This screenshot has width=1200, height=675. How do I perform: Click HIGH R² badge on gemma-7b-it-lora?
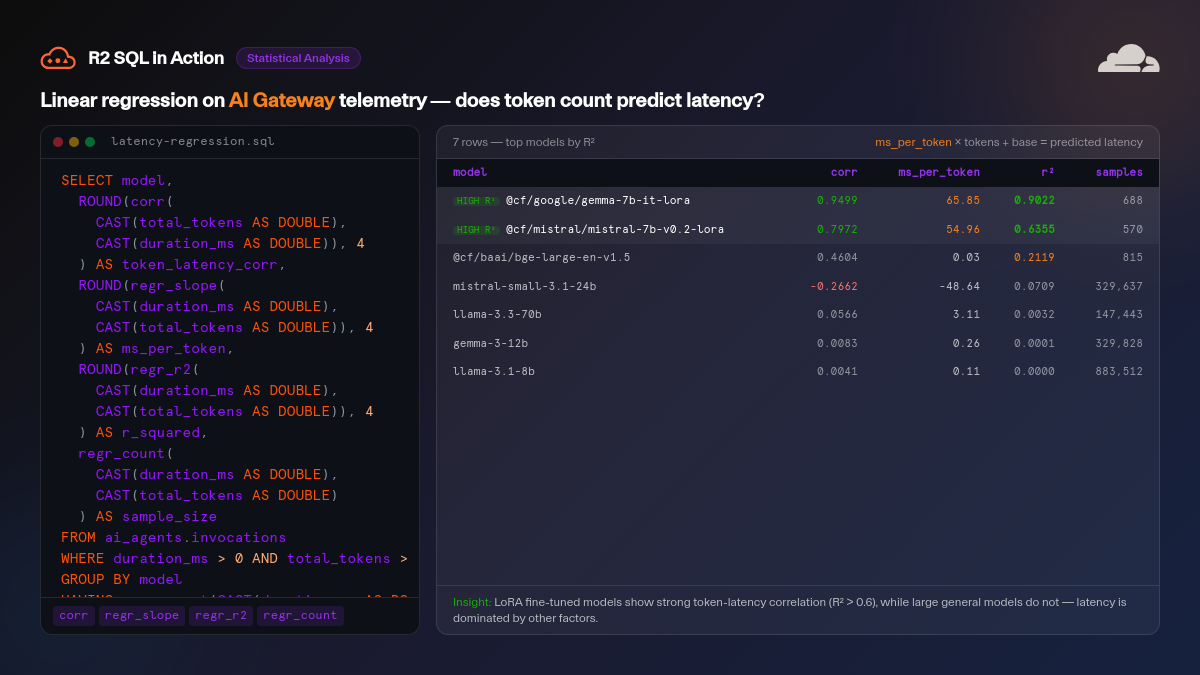475,201
